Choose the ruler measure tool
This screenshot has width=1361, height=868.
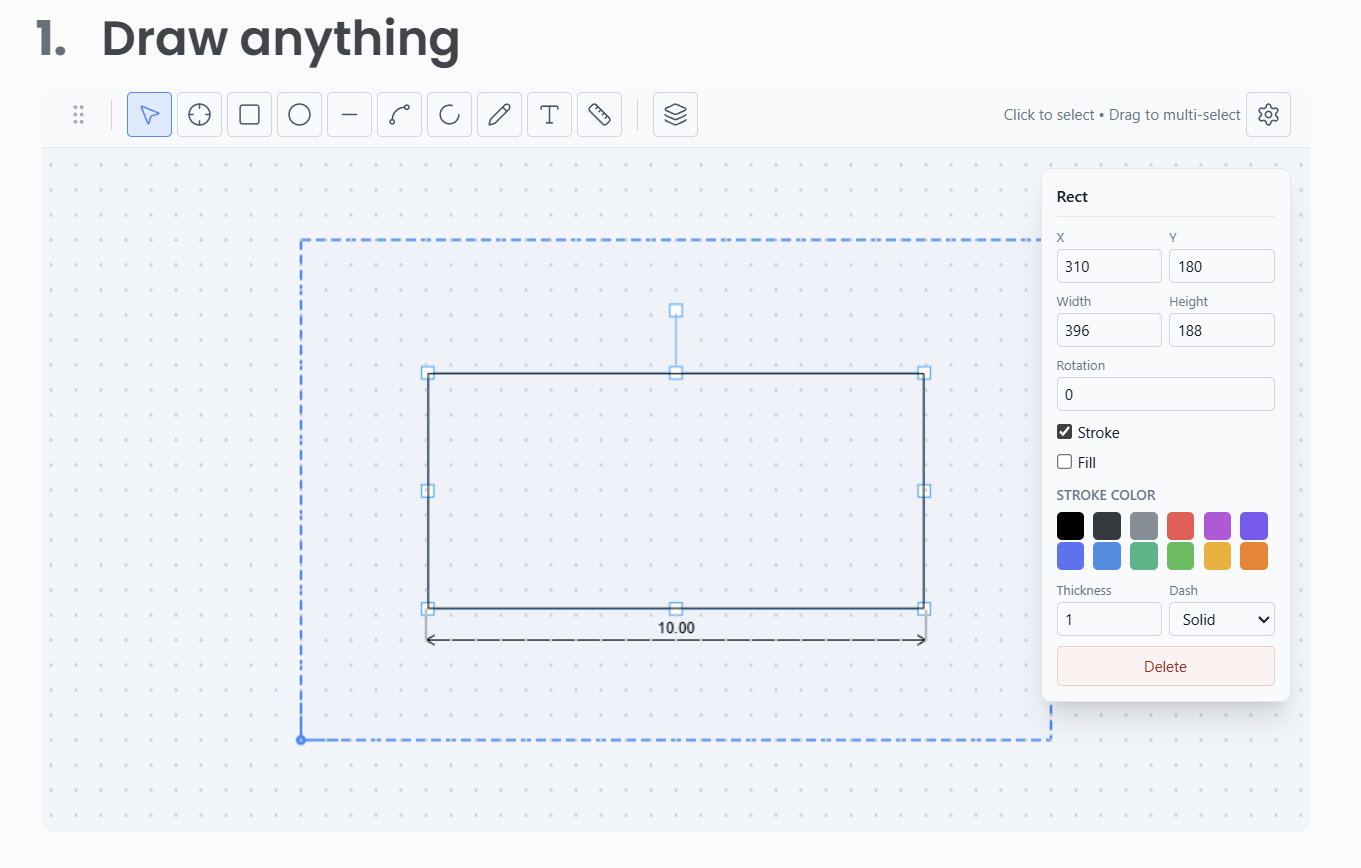coord(599,115)
